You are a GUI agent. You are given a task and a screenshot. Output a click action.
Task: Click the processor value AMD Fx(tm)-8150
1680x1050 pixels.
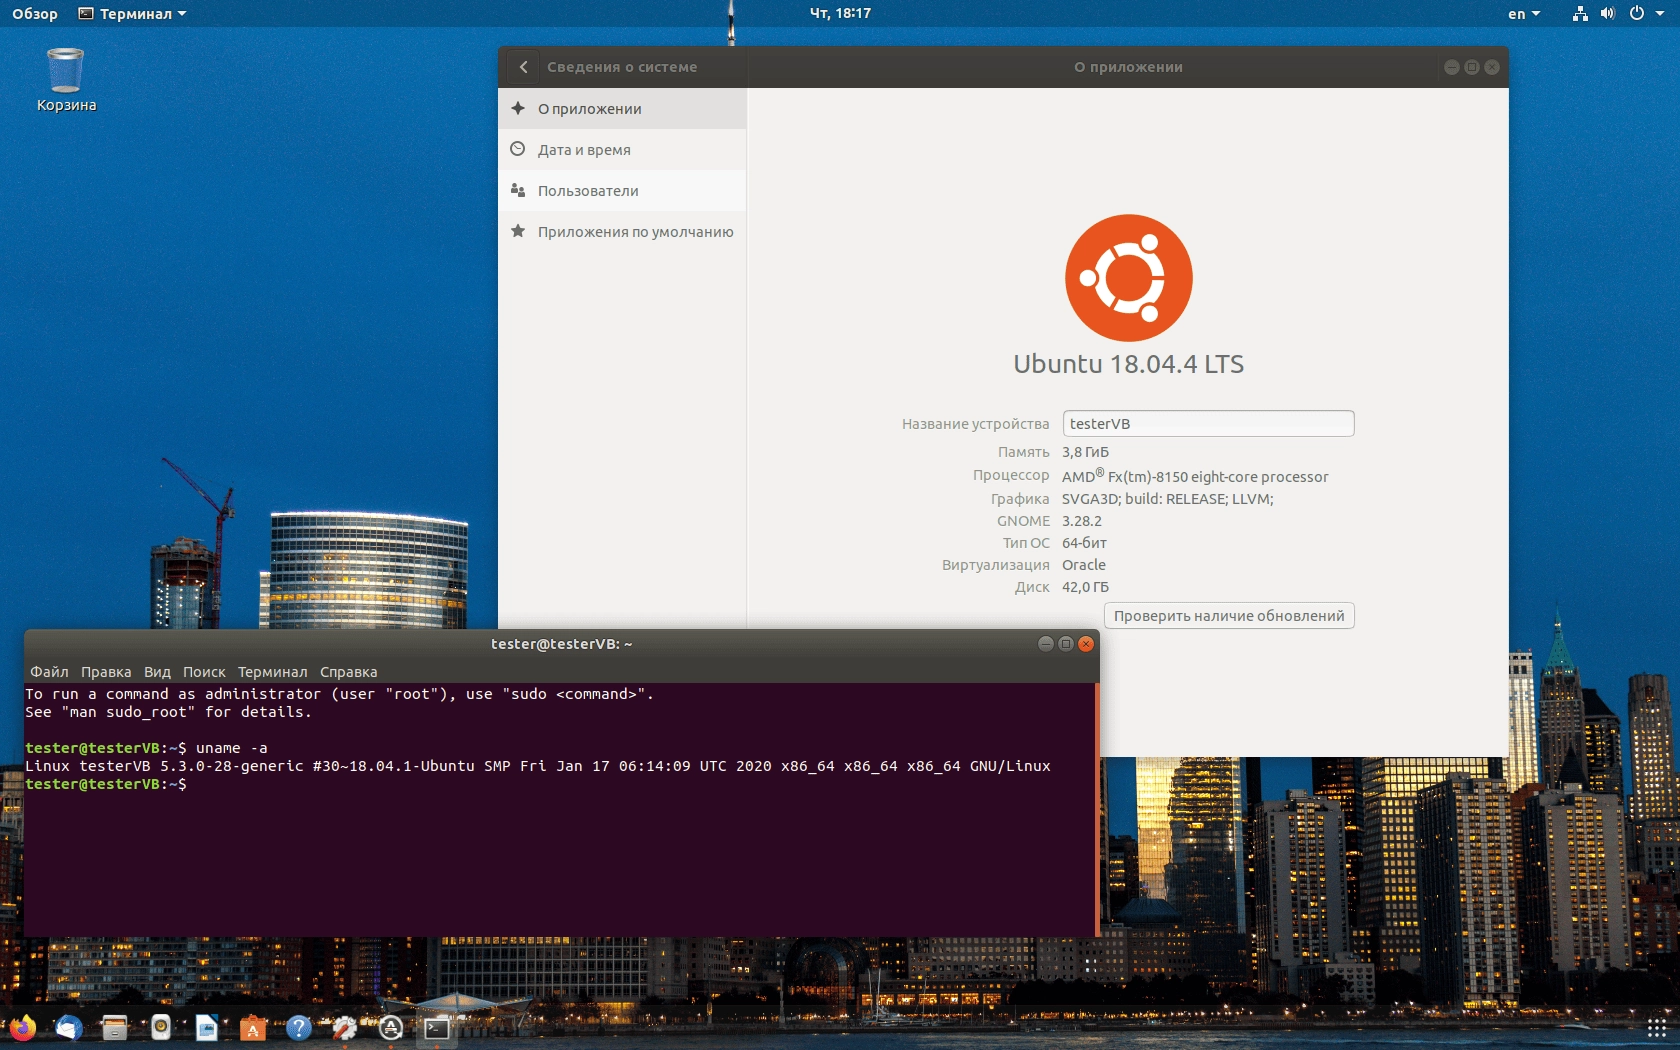point(1195,476)
